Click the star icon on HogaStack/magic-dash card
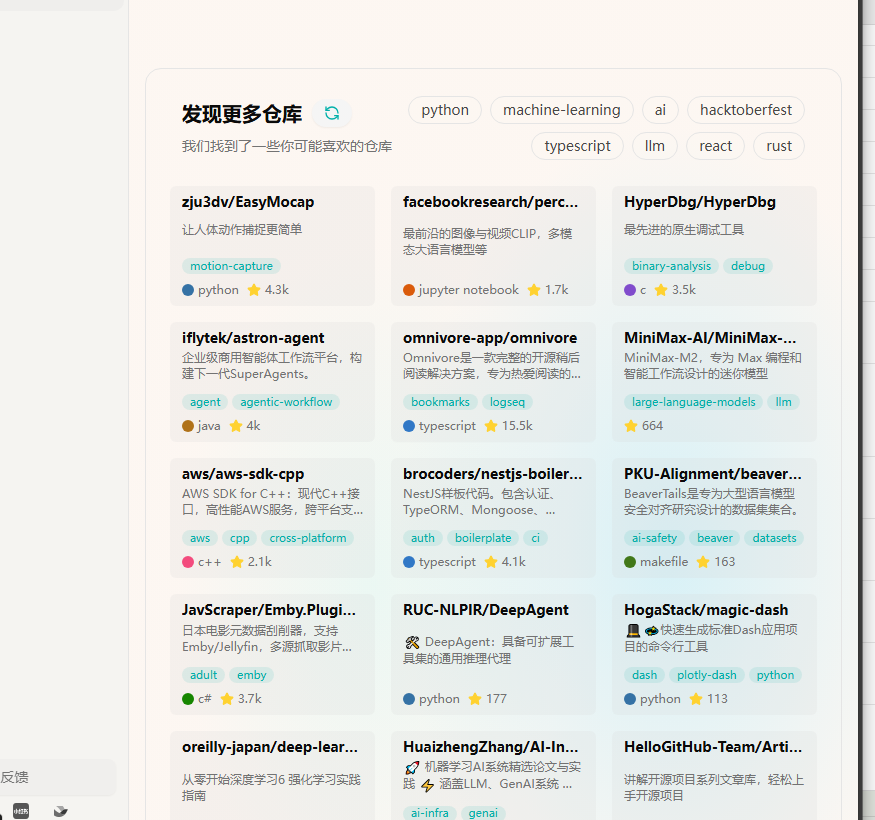Viewport: 875px width, 820px height. [x=696, y=699]
